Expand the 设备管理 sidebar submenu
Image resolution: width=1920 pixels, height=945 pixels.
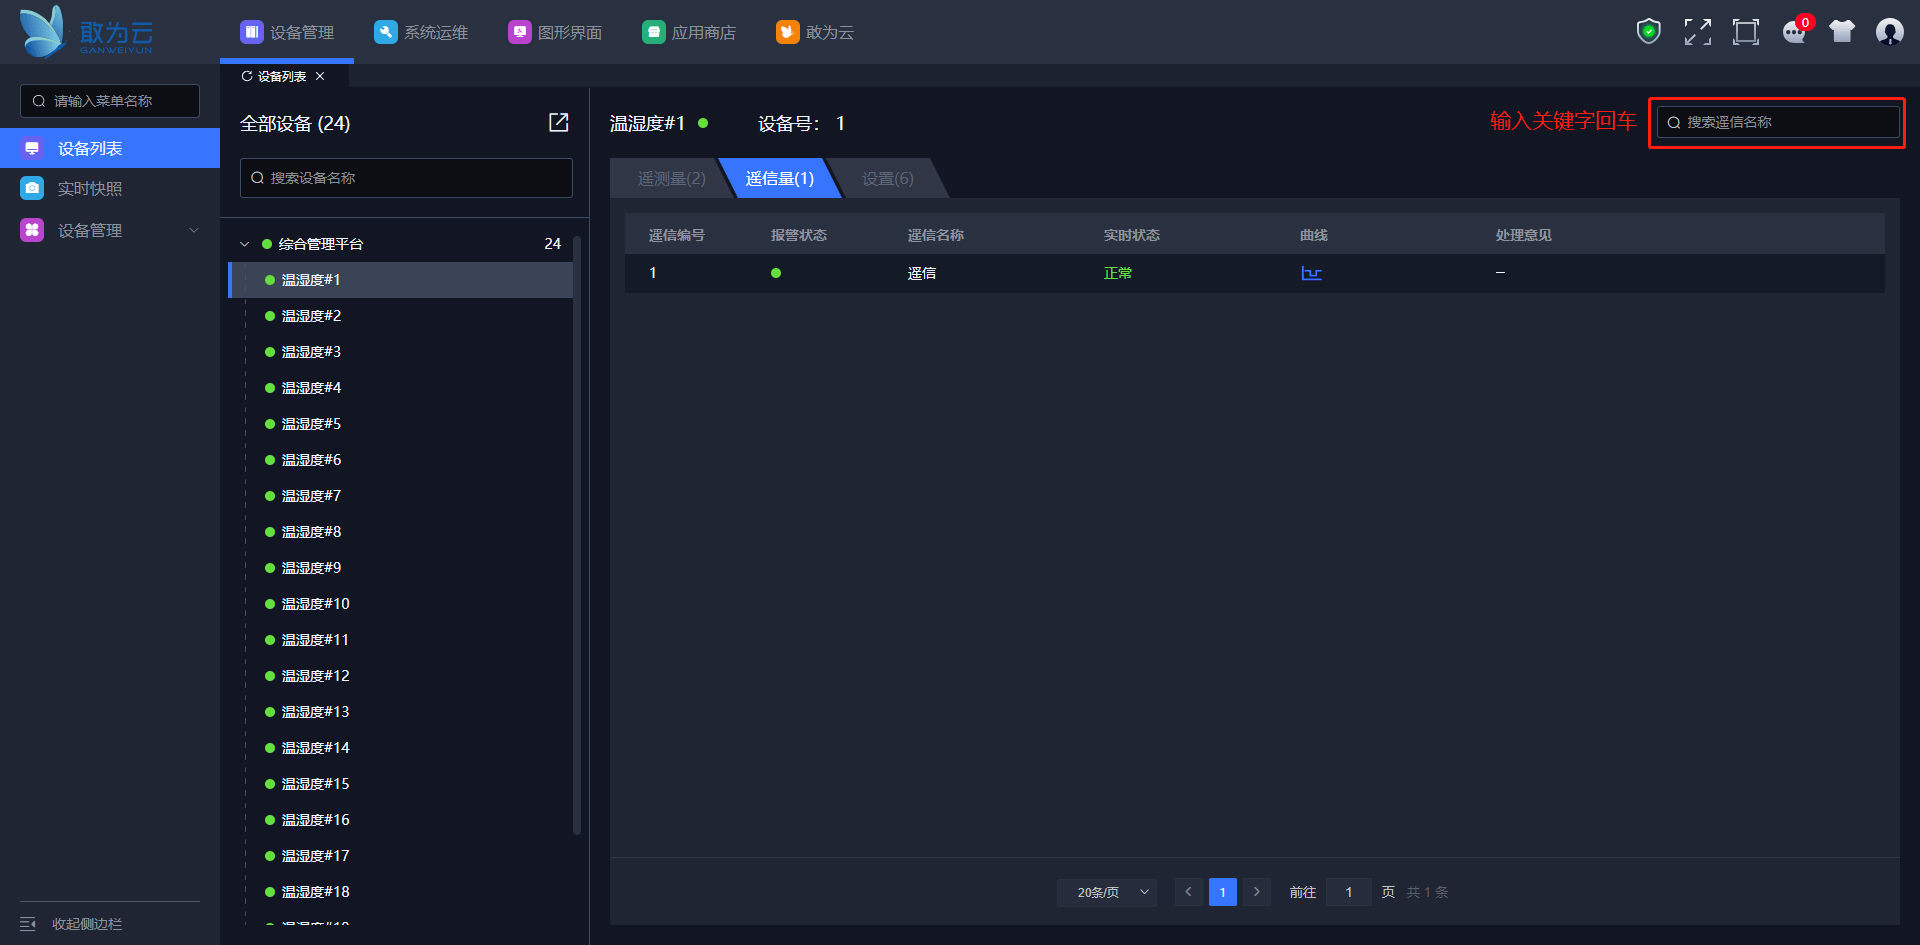coord(194,230)
